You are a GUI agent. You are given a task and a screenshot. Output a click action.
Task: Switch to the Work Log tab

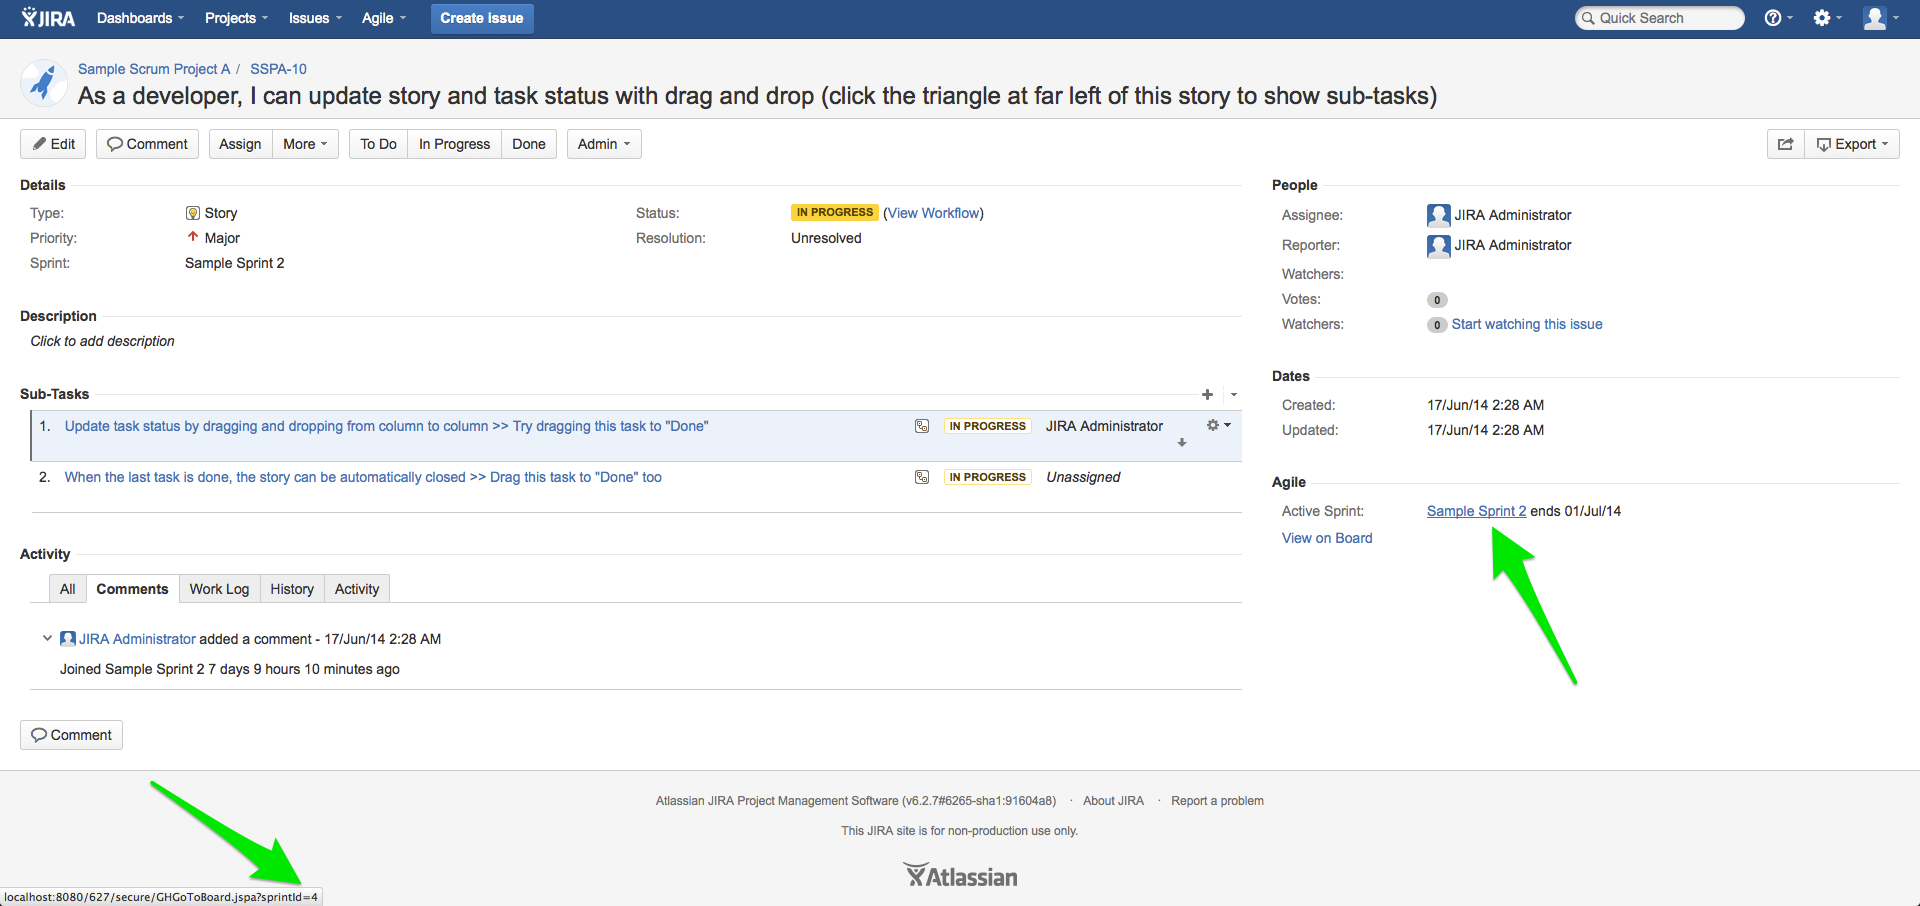(219, 589)
